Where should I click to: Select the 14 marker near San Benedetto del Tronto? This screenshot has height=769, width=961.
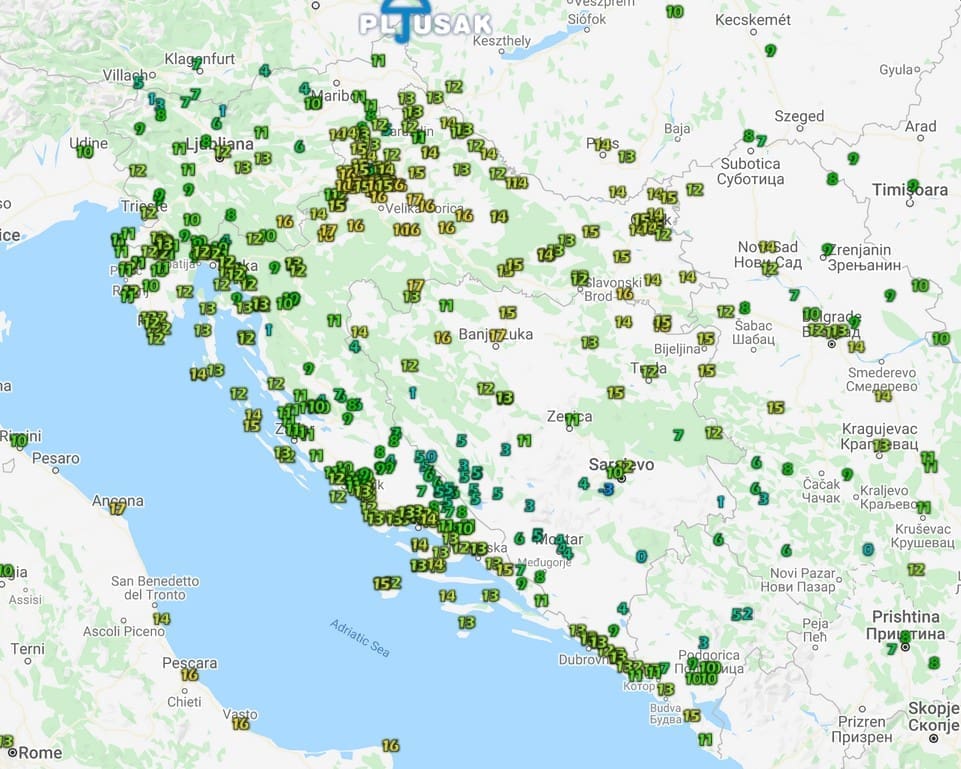tap(161, 619)
